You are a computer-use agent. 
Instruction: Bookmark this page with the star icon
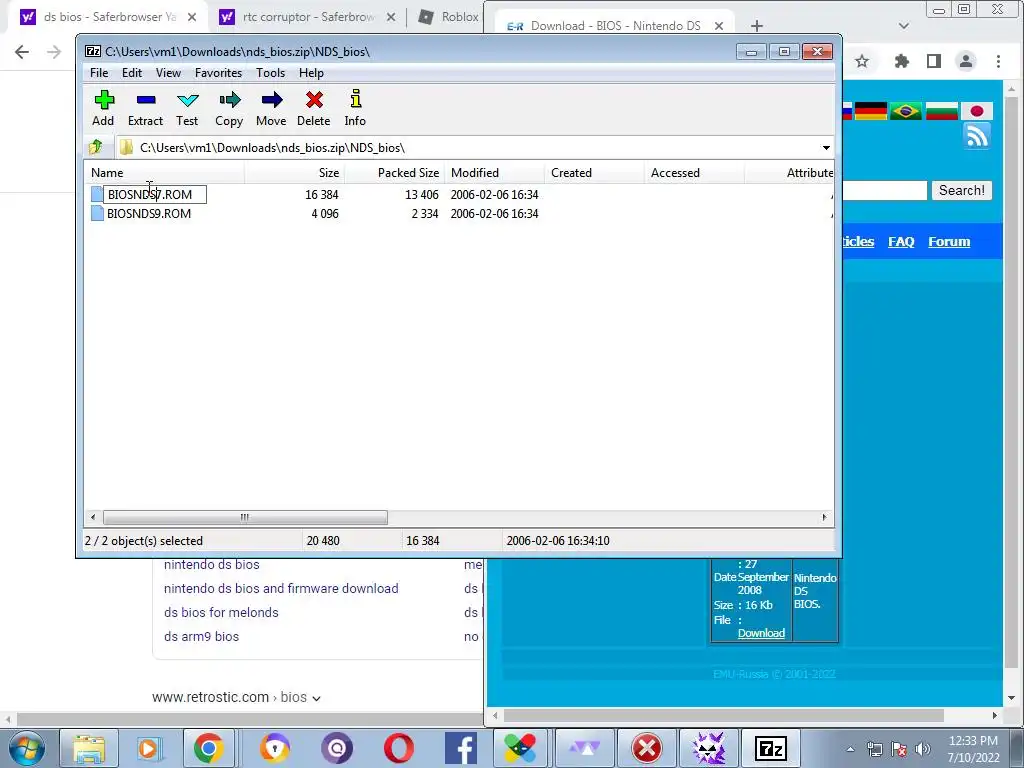(x=862, y=61)
